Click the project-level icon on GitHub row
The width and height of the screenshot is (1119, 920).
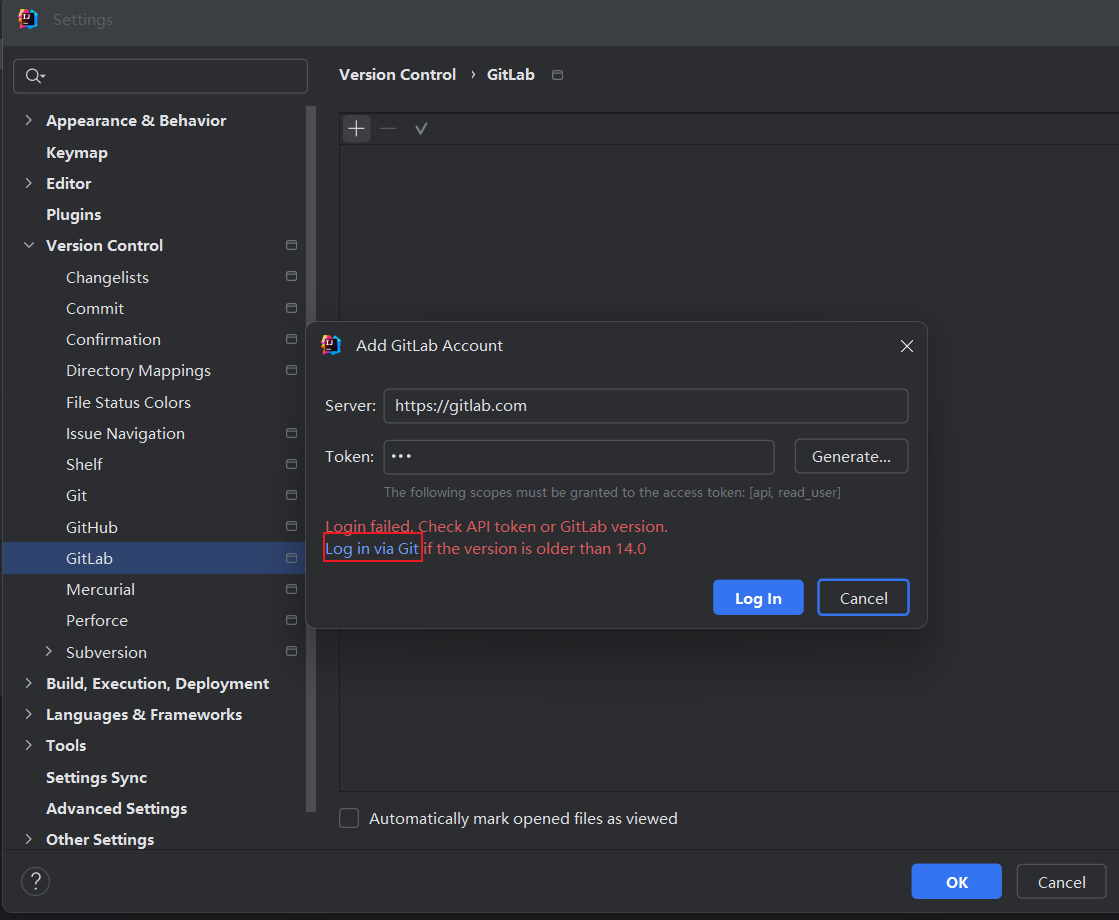click(x=291, y=526)
